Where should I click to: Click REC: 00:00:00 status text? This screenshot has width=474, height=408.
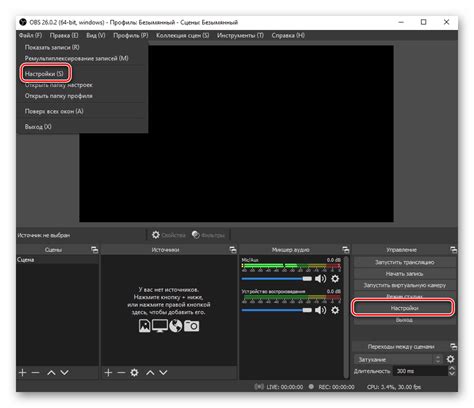point(336,387)
